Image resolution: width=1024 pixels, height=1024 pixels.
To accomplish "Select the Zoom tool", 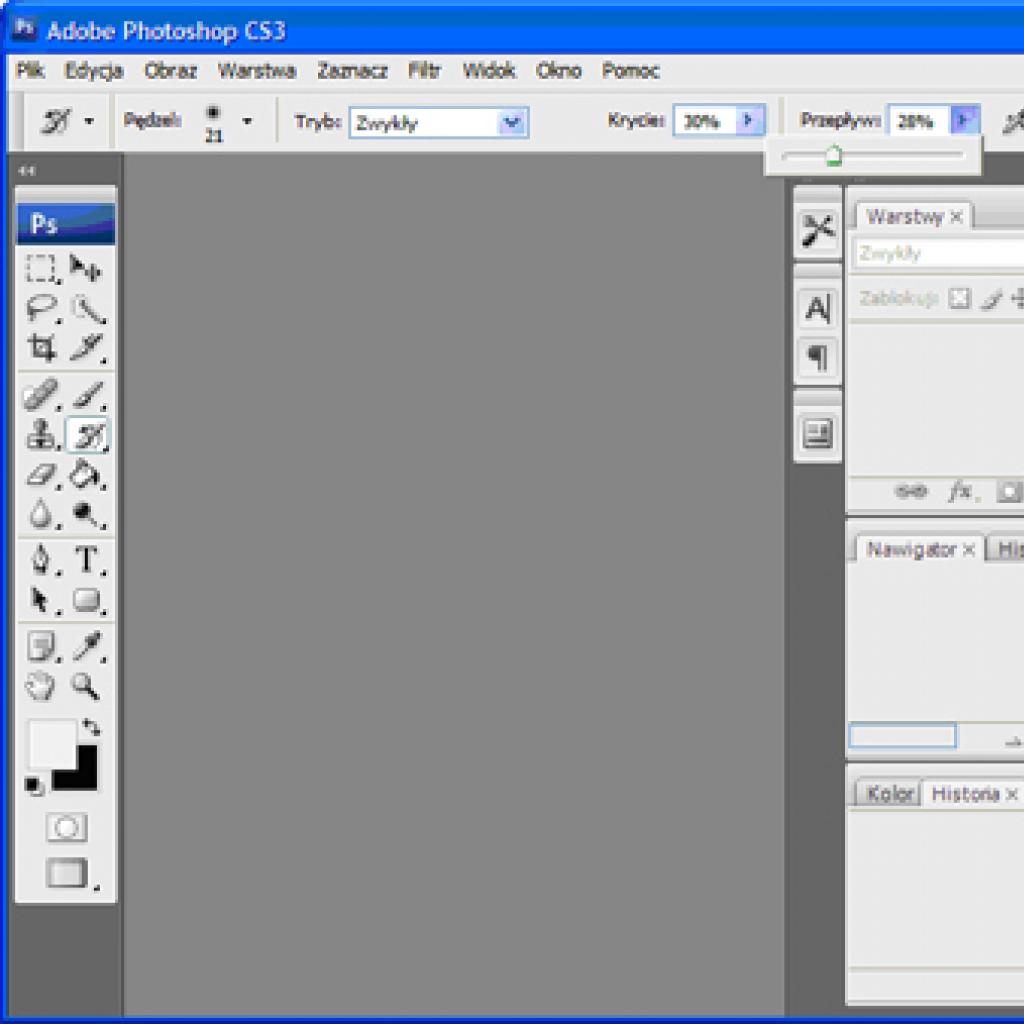I will click(86, 686).
